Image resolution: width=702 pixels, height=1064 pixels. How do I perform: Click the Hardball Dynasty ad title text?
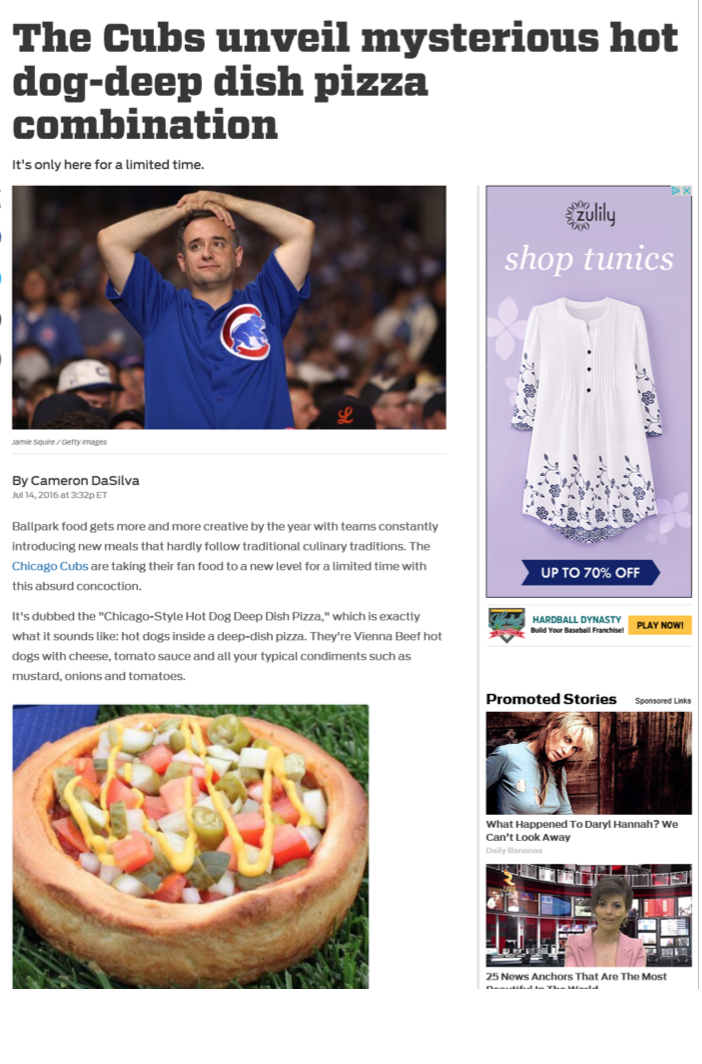coord(577,620)
